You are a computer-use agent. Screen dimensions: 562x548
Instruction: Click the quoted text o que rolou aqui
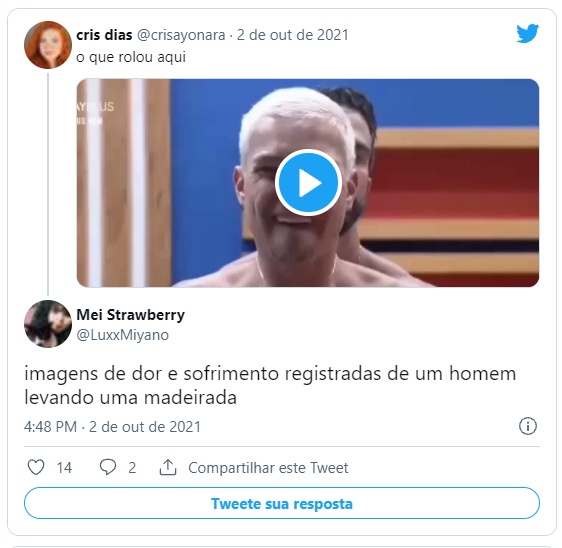[x=131, y=57]
